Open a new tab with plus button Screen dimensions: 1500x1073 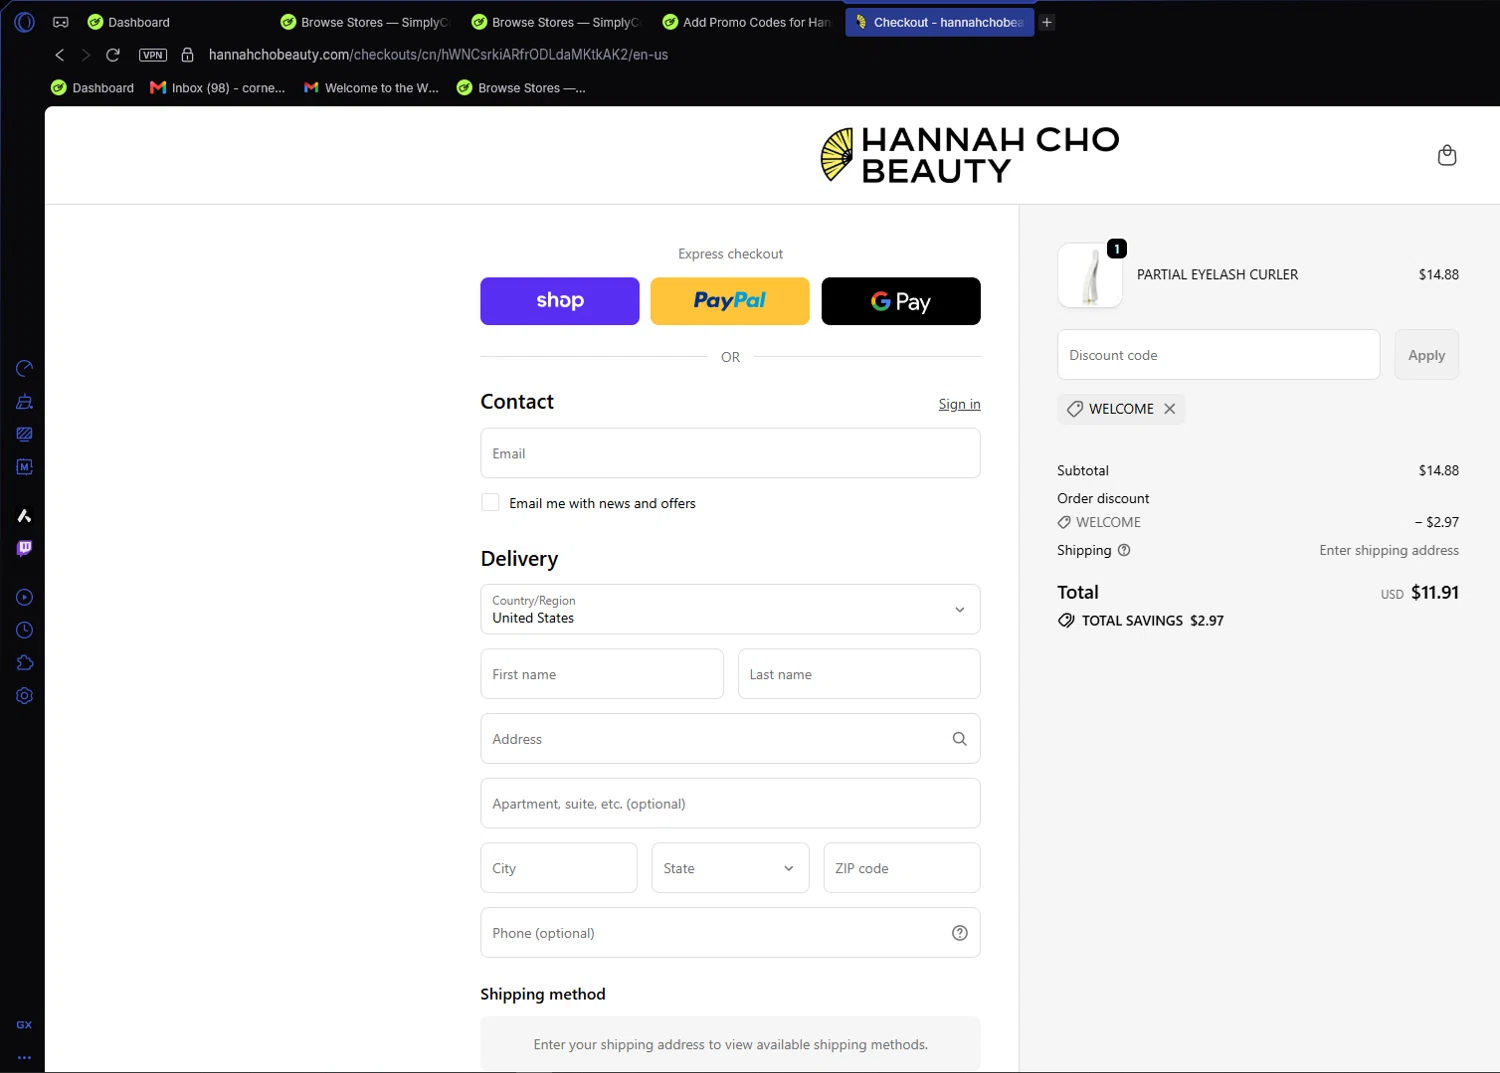click(x=1047, y=22)
